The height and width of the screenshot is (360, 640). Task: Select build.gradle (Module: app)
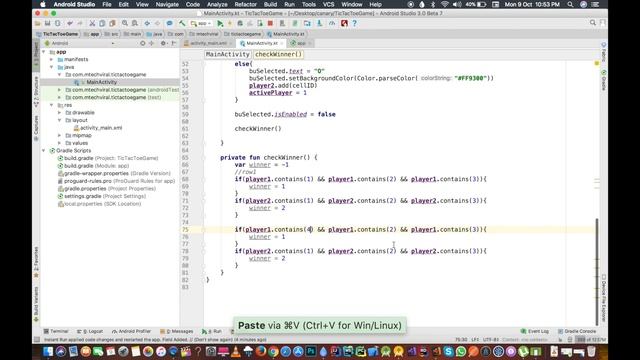click(96, 166)
